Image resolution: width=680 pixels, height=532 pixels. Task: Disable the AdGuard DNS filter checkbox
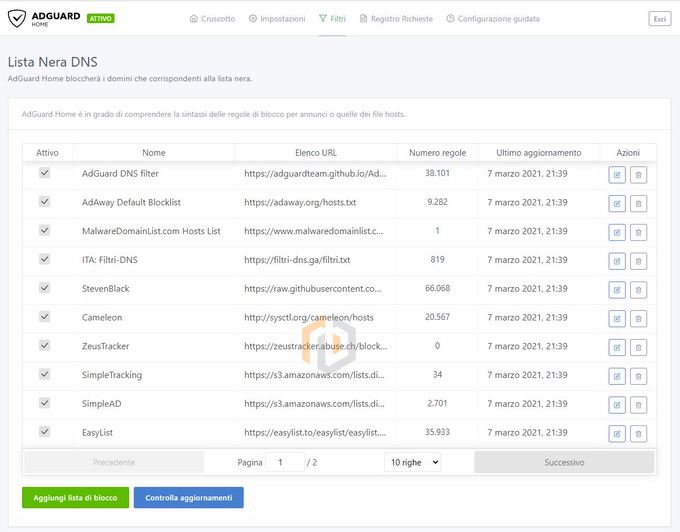pyautogui.click(x=44, y=173)
